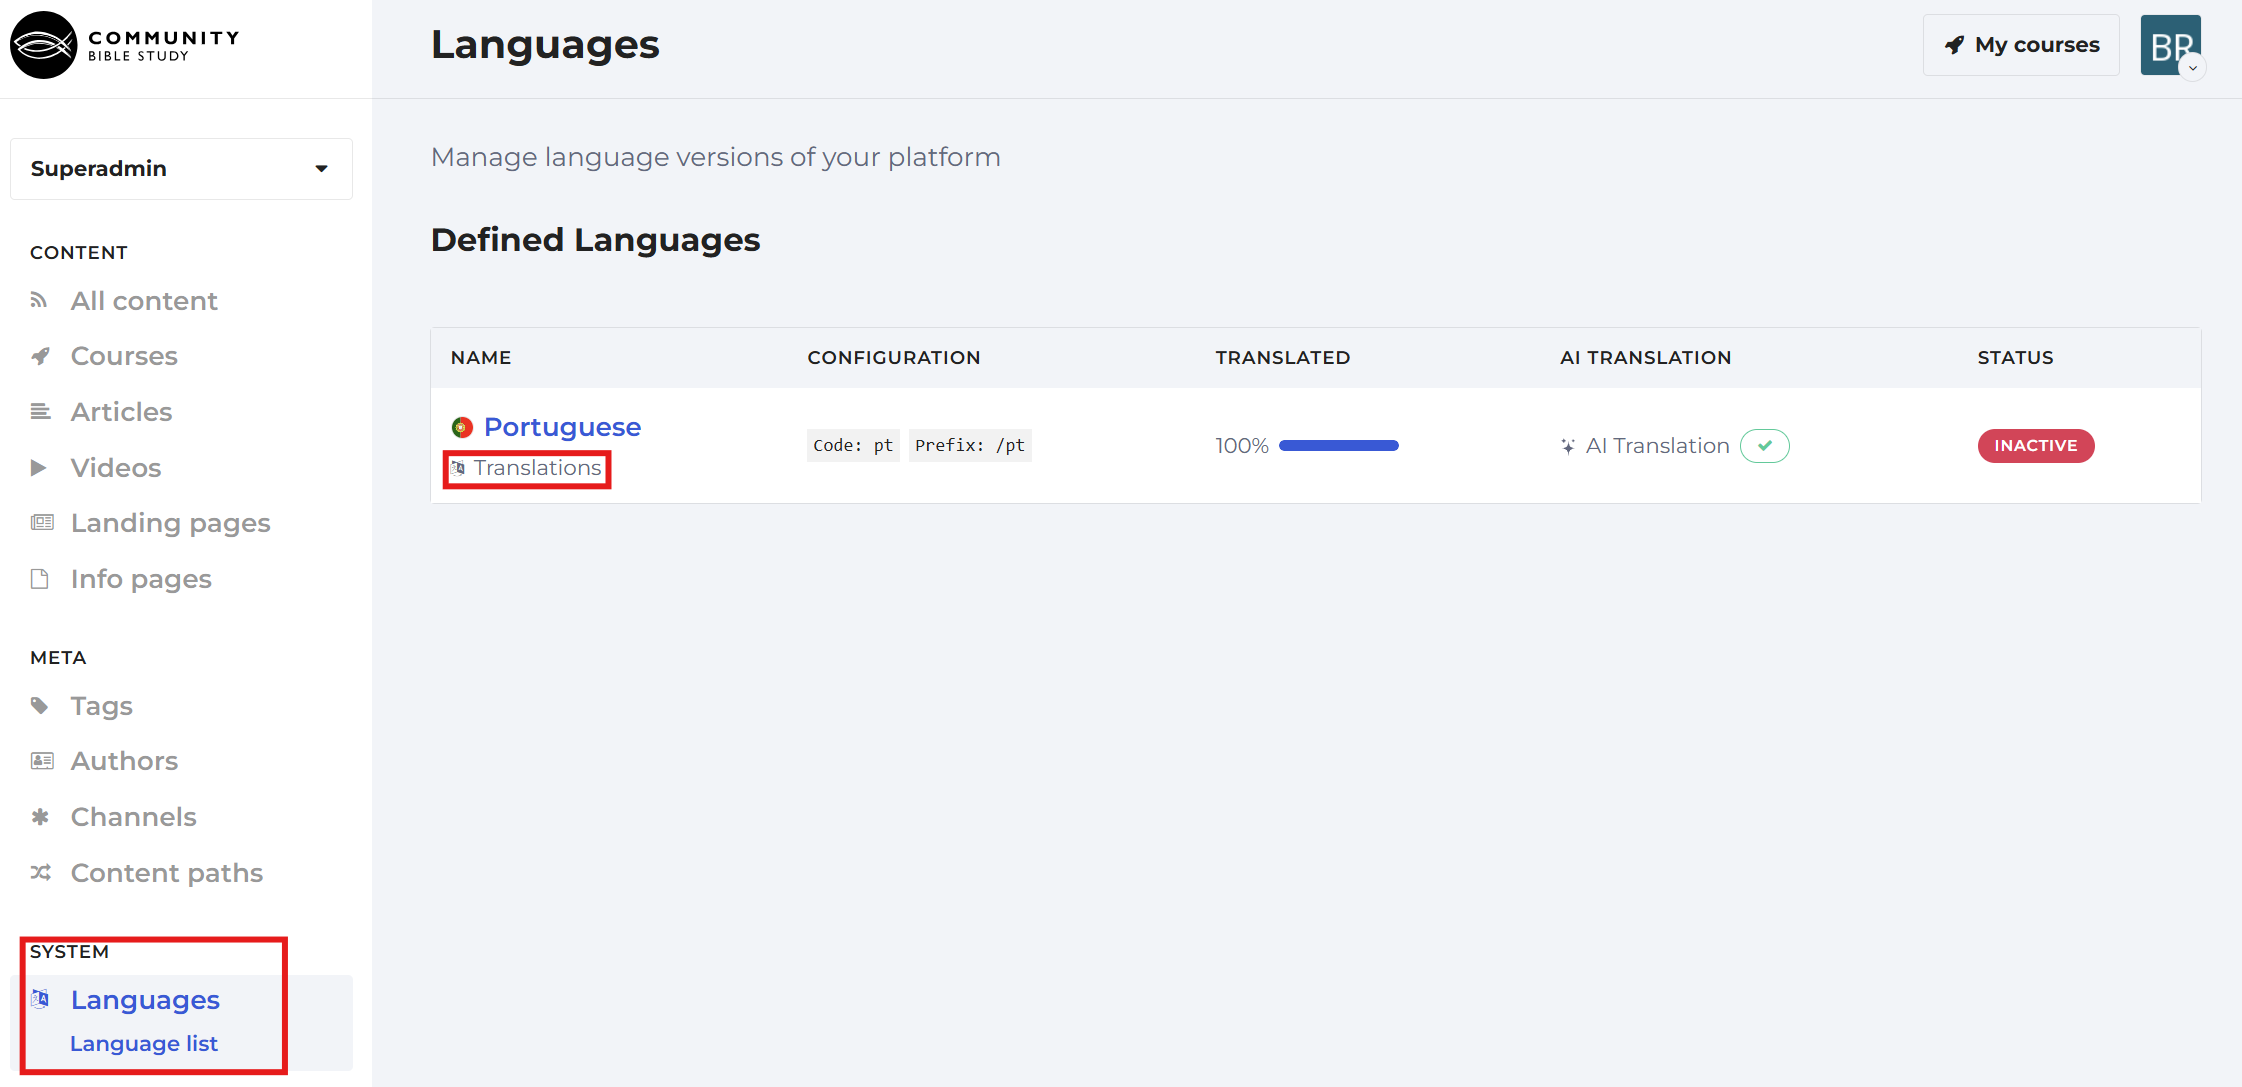The width and height of the screenshot is (2242, 1087).
Task: Click the 100% translated progress bar
Action: click(x=1339, y=446)
